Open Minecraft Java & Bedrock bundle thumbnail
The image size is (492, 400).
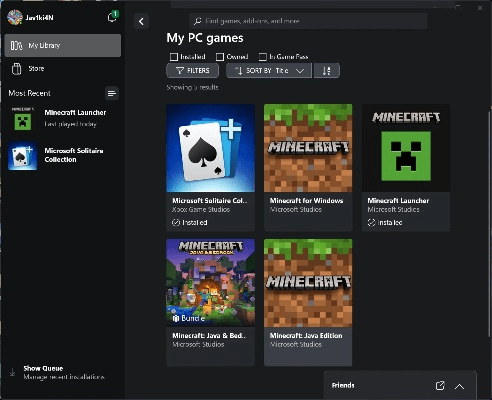tap(211, 283)
